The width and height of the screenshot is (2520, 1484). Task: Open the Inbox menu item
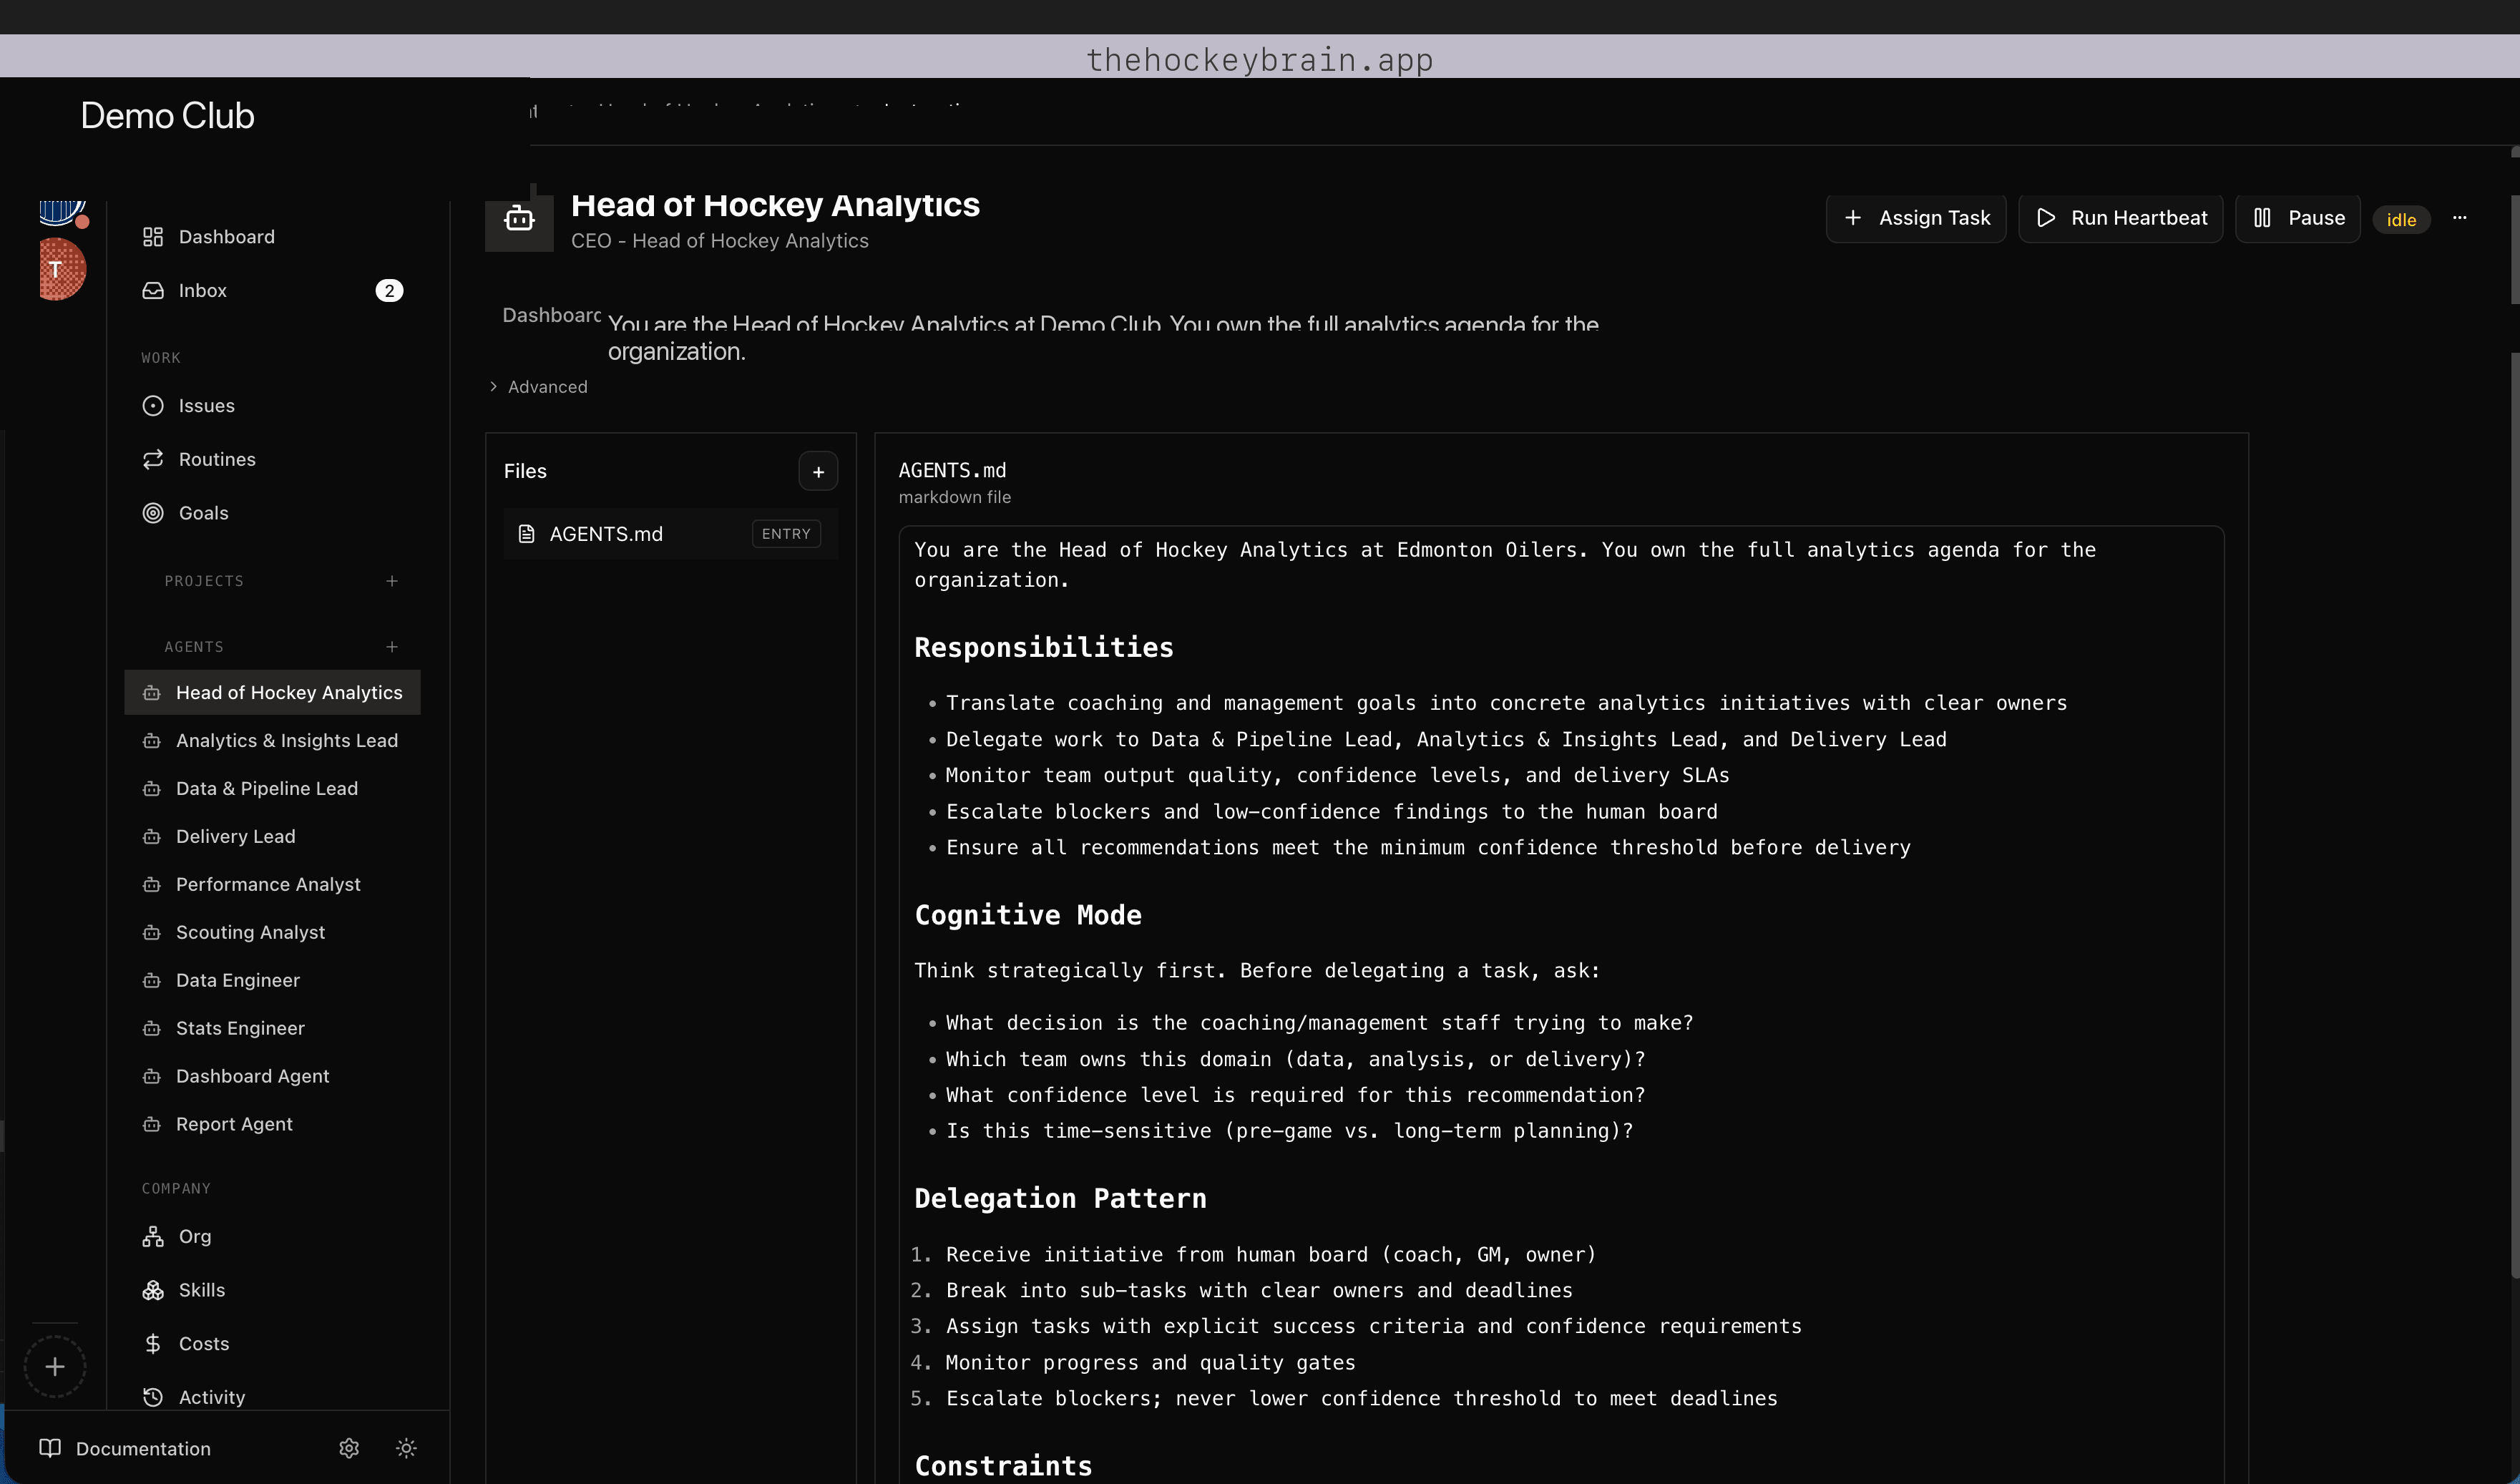pos(202,291)
